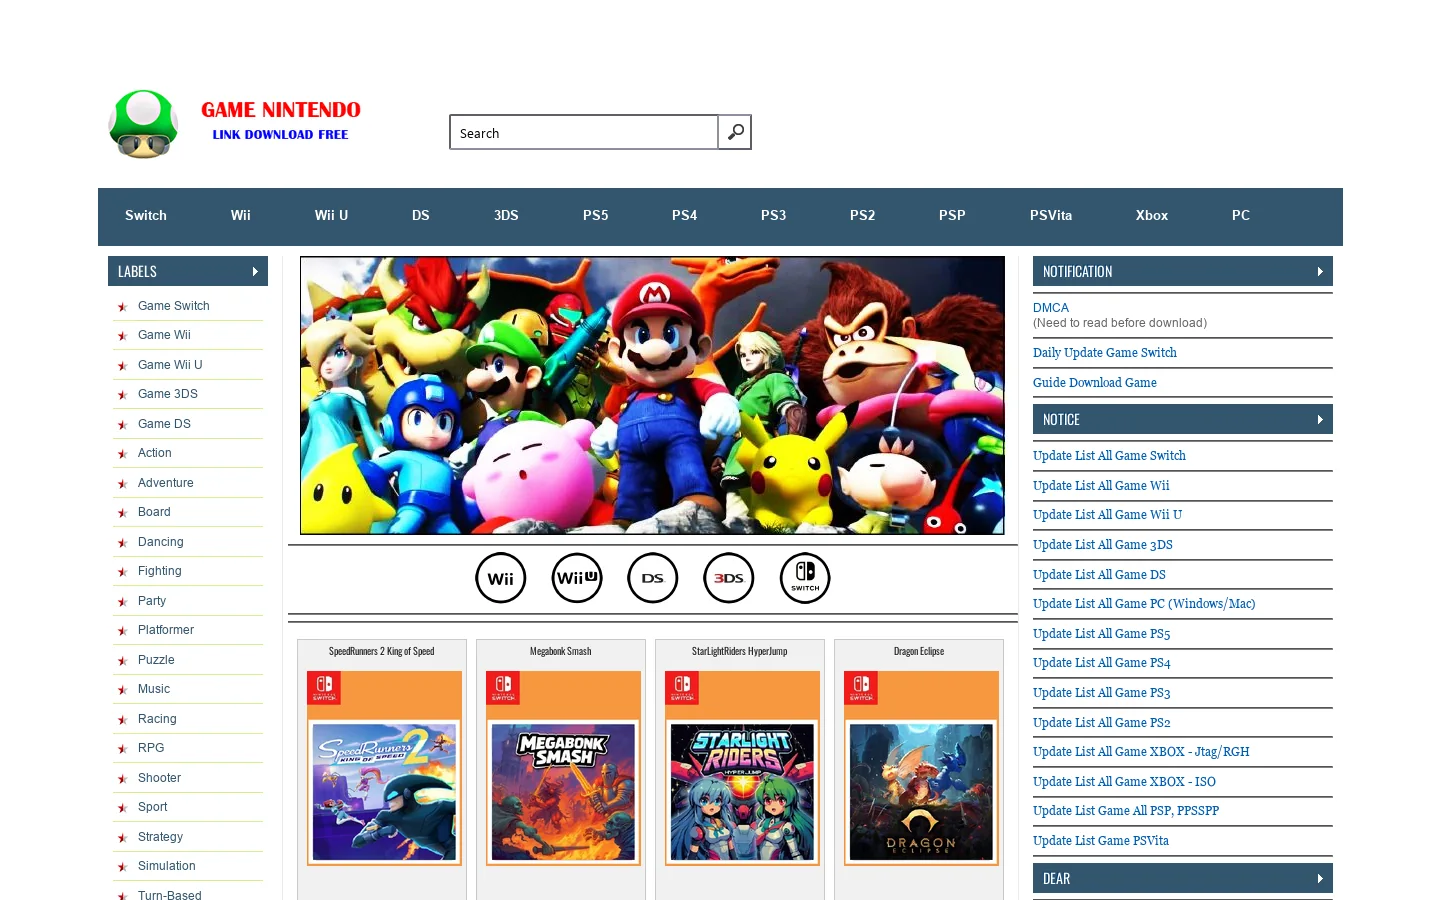Click Switch badge on Dragon Eclipse card
Image resolution: width=1440 pixels, height=900 pixels.
coord(861,688)
